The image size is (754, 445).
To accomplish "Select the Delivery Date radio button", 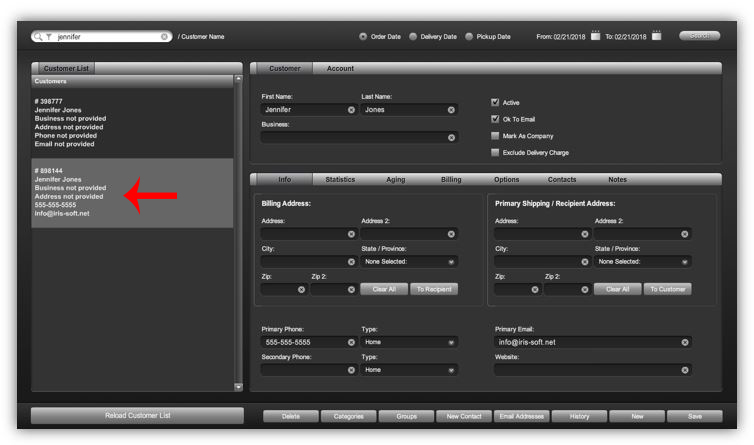I will pos(413,37).
